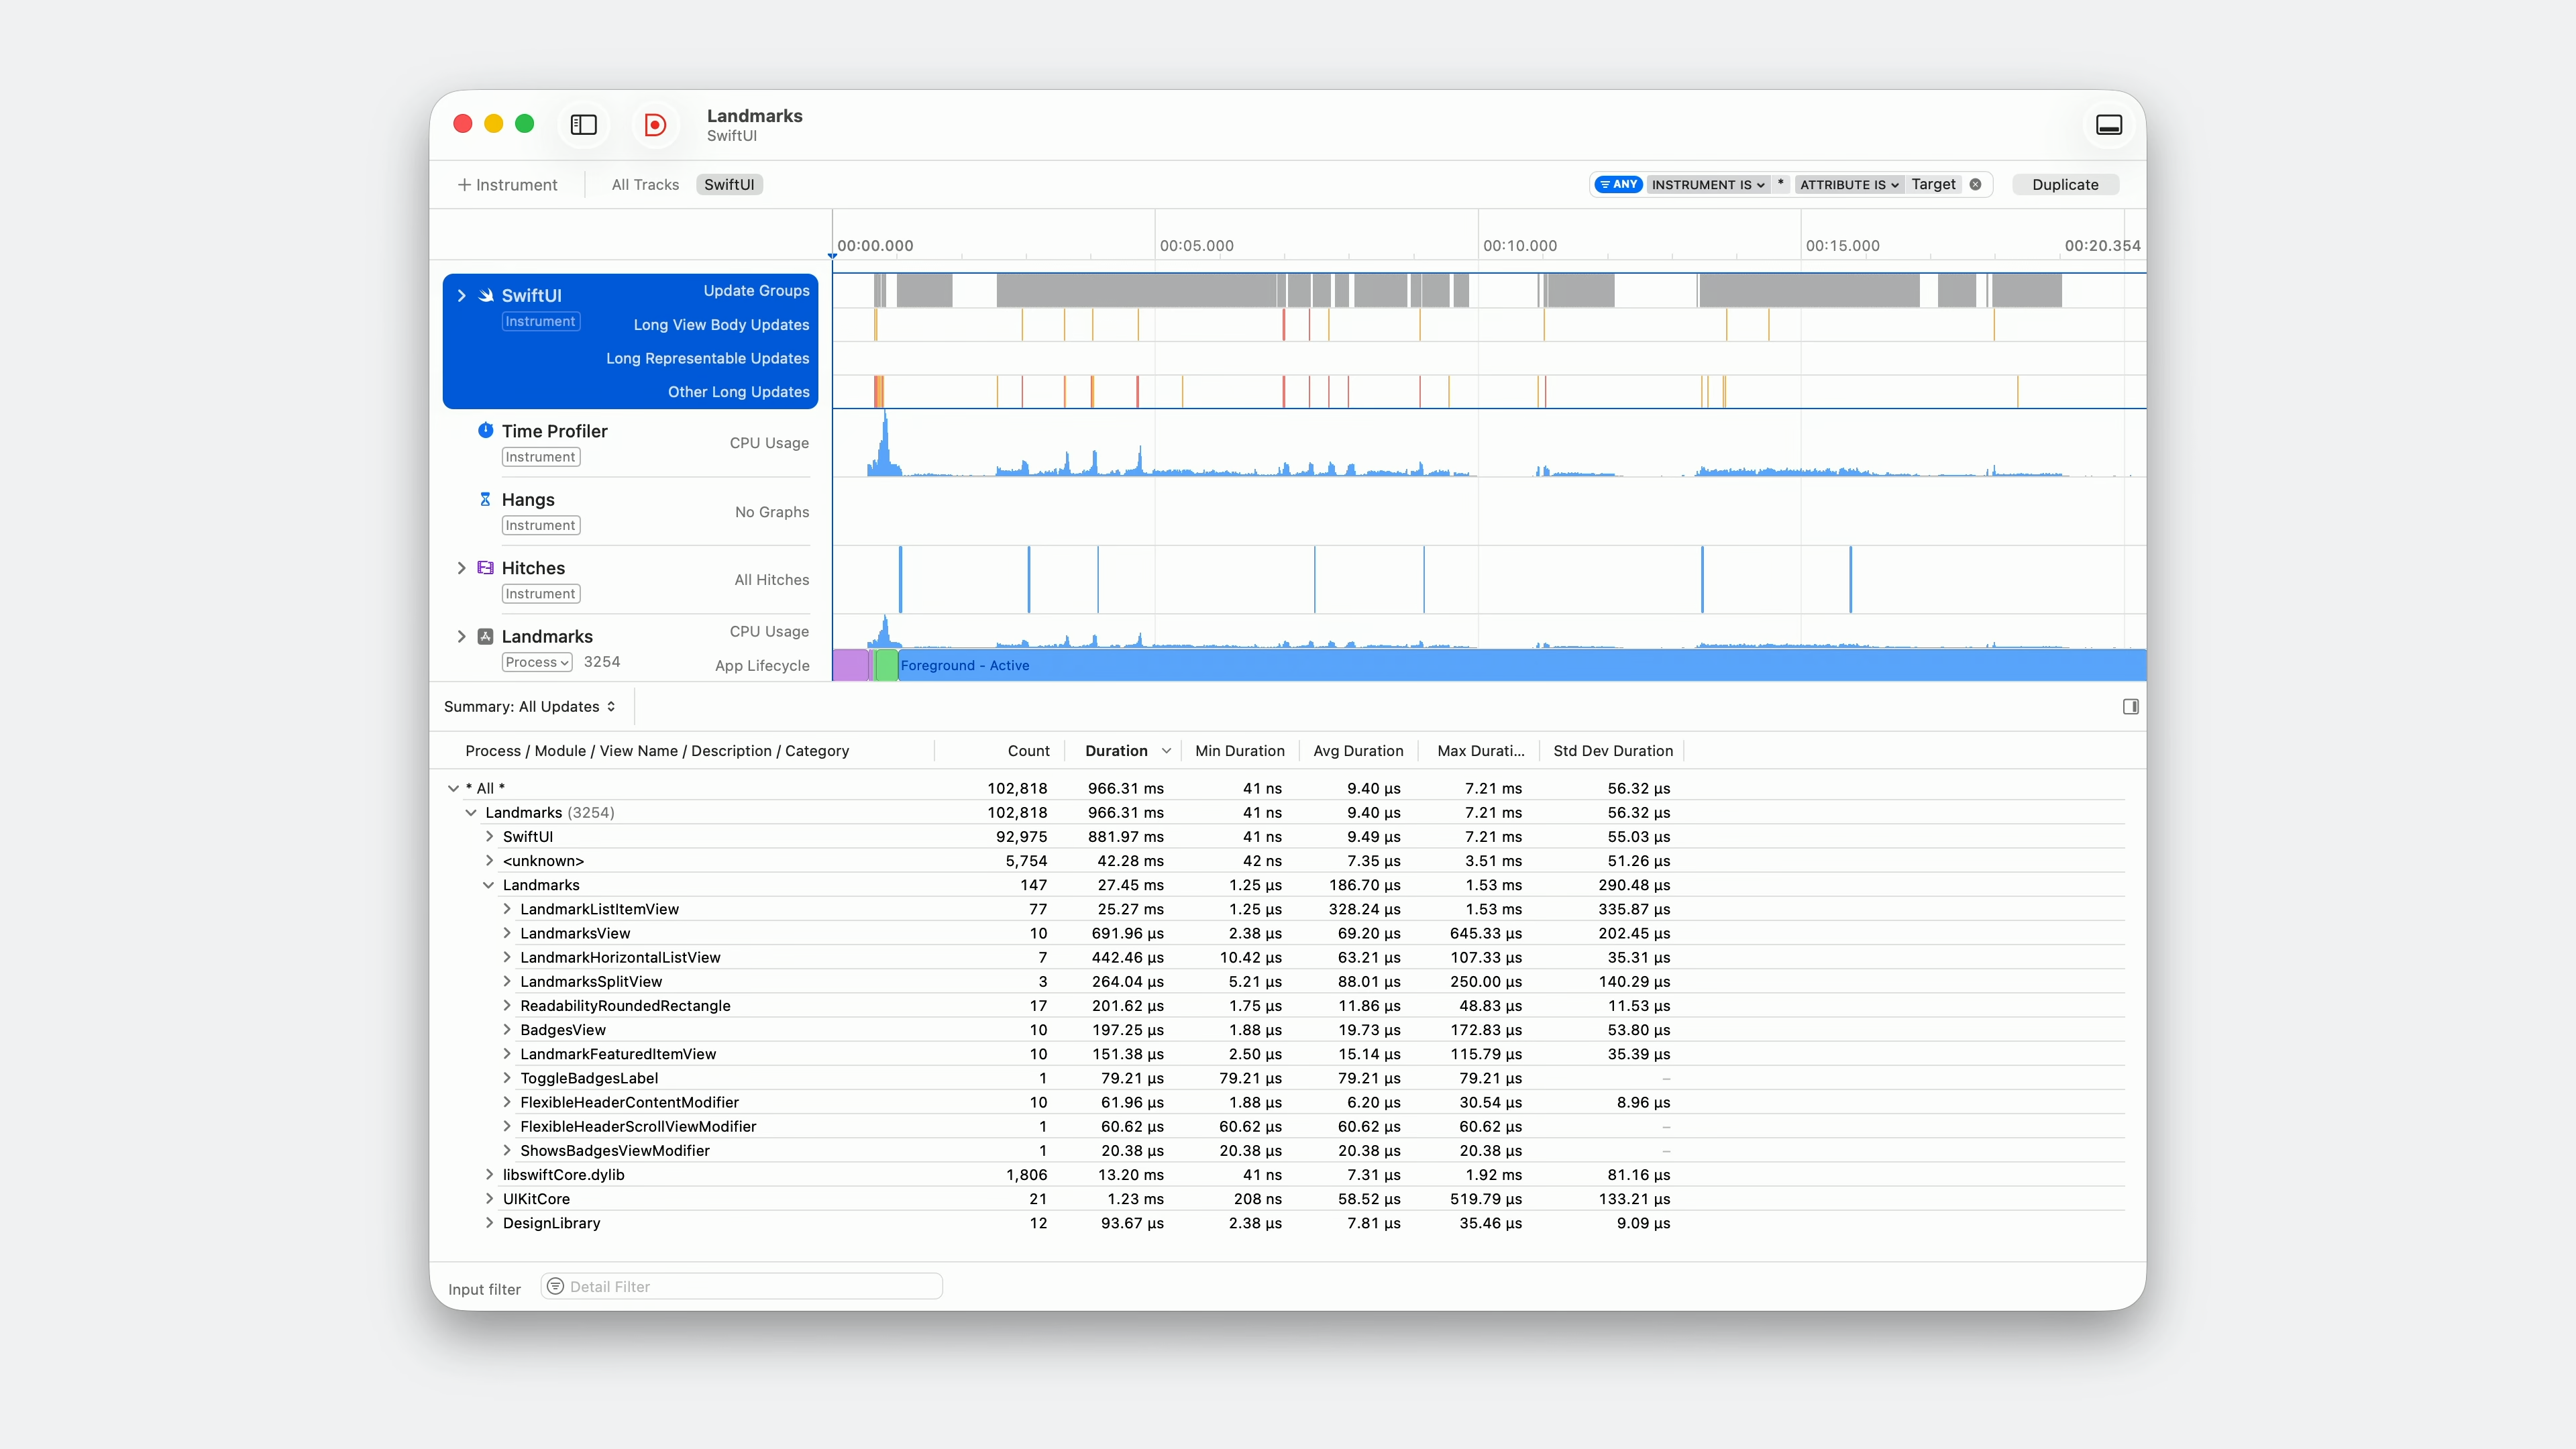The height and width of the screenshot is (1449, 2576).
Task: Expand the LandmarkListItemView row
Action: click(x=507, y=909)
